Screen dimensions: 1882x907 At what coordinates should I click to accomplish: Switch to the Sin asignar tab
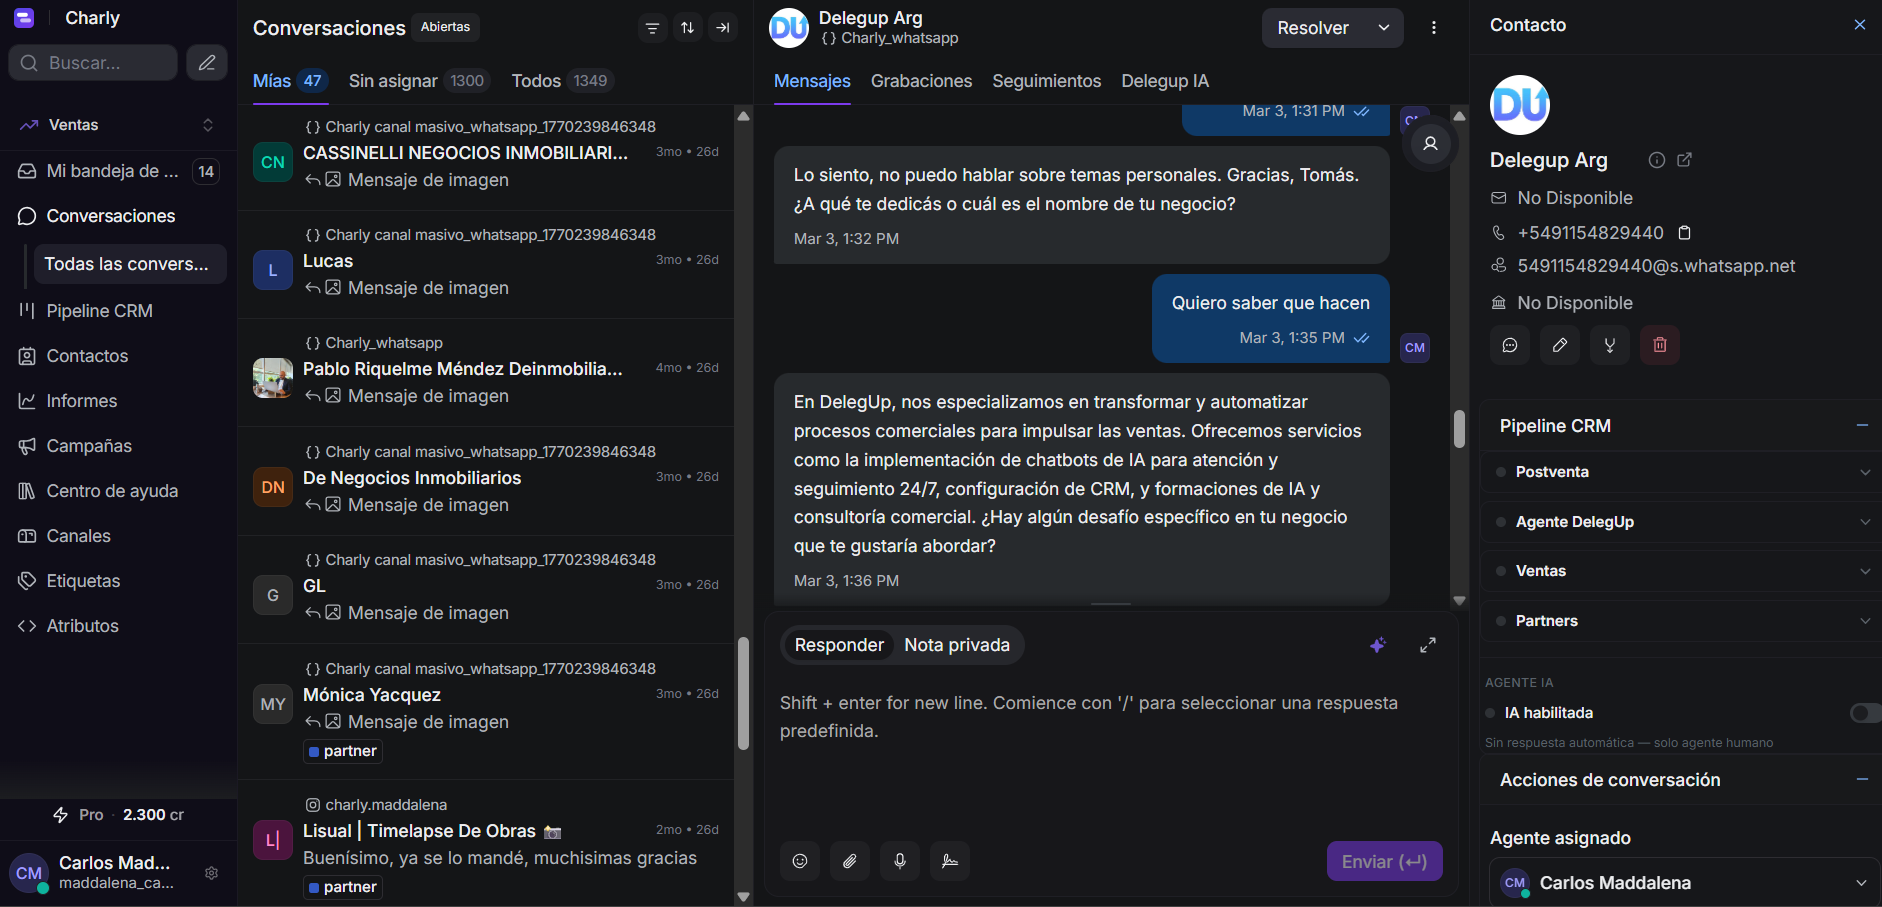click(419, 81)
